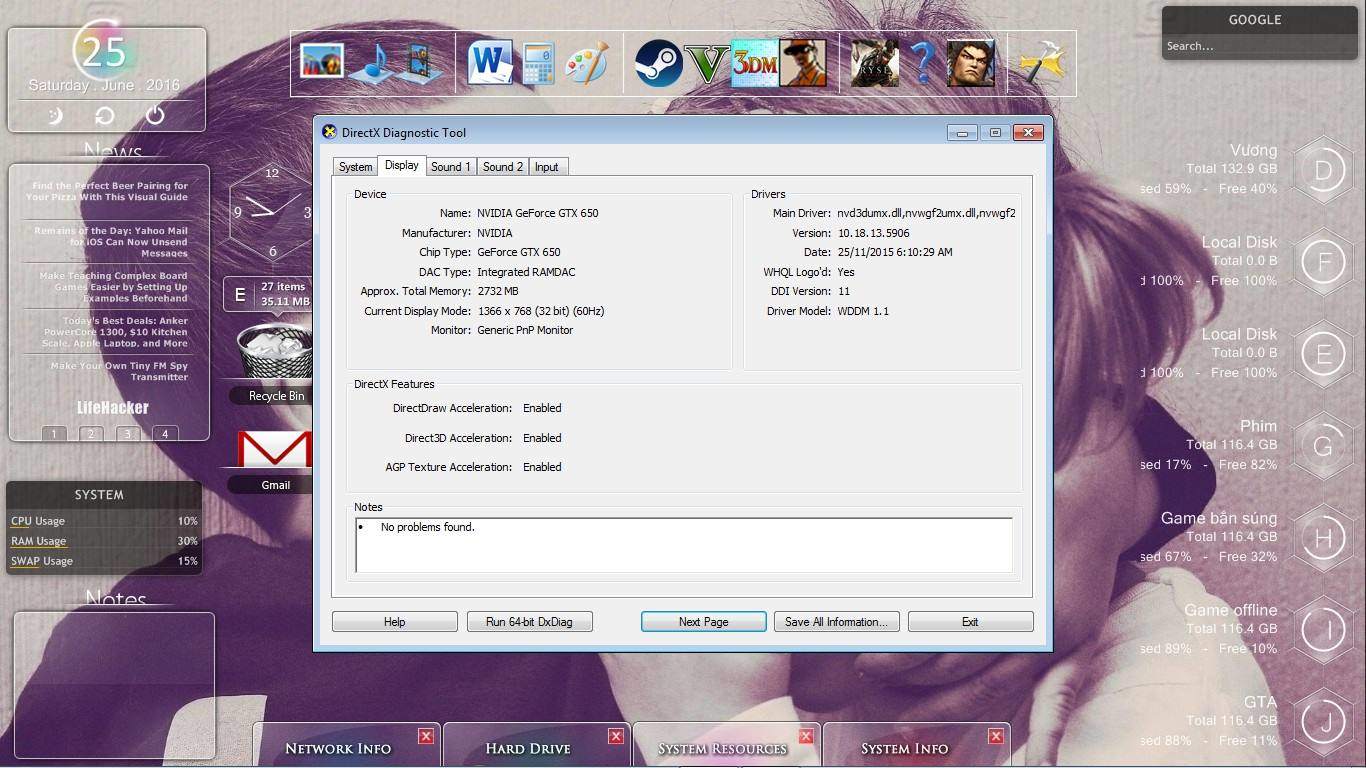The width and height of the screenshot is (1366, 768).
Task: Click the Google search field
Action: (x=1254, y=46)
